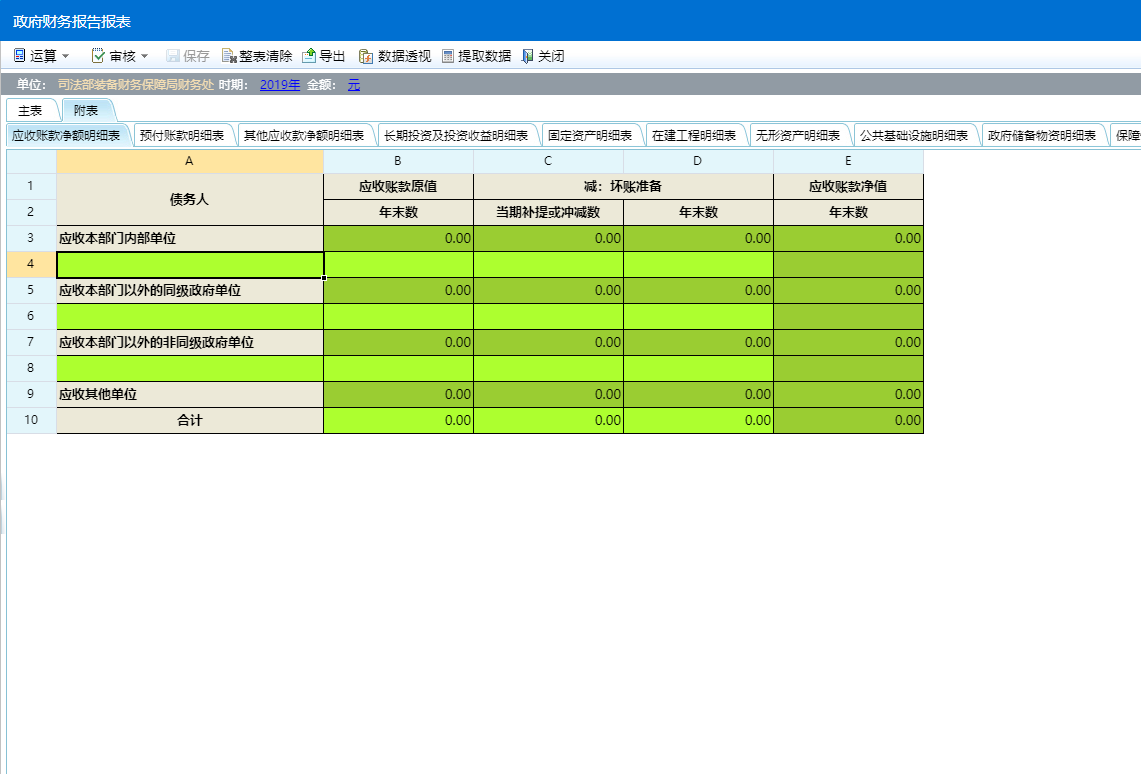Image resolution: width=1141 pixels, height=774 pixels.
Task: Click the 2019年 period link
Action: tap(280, 85)
